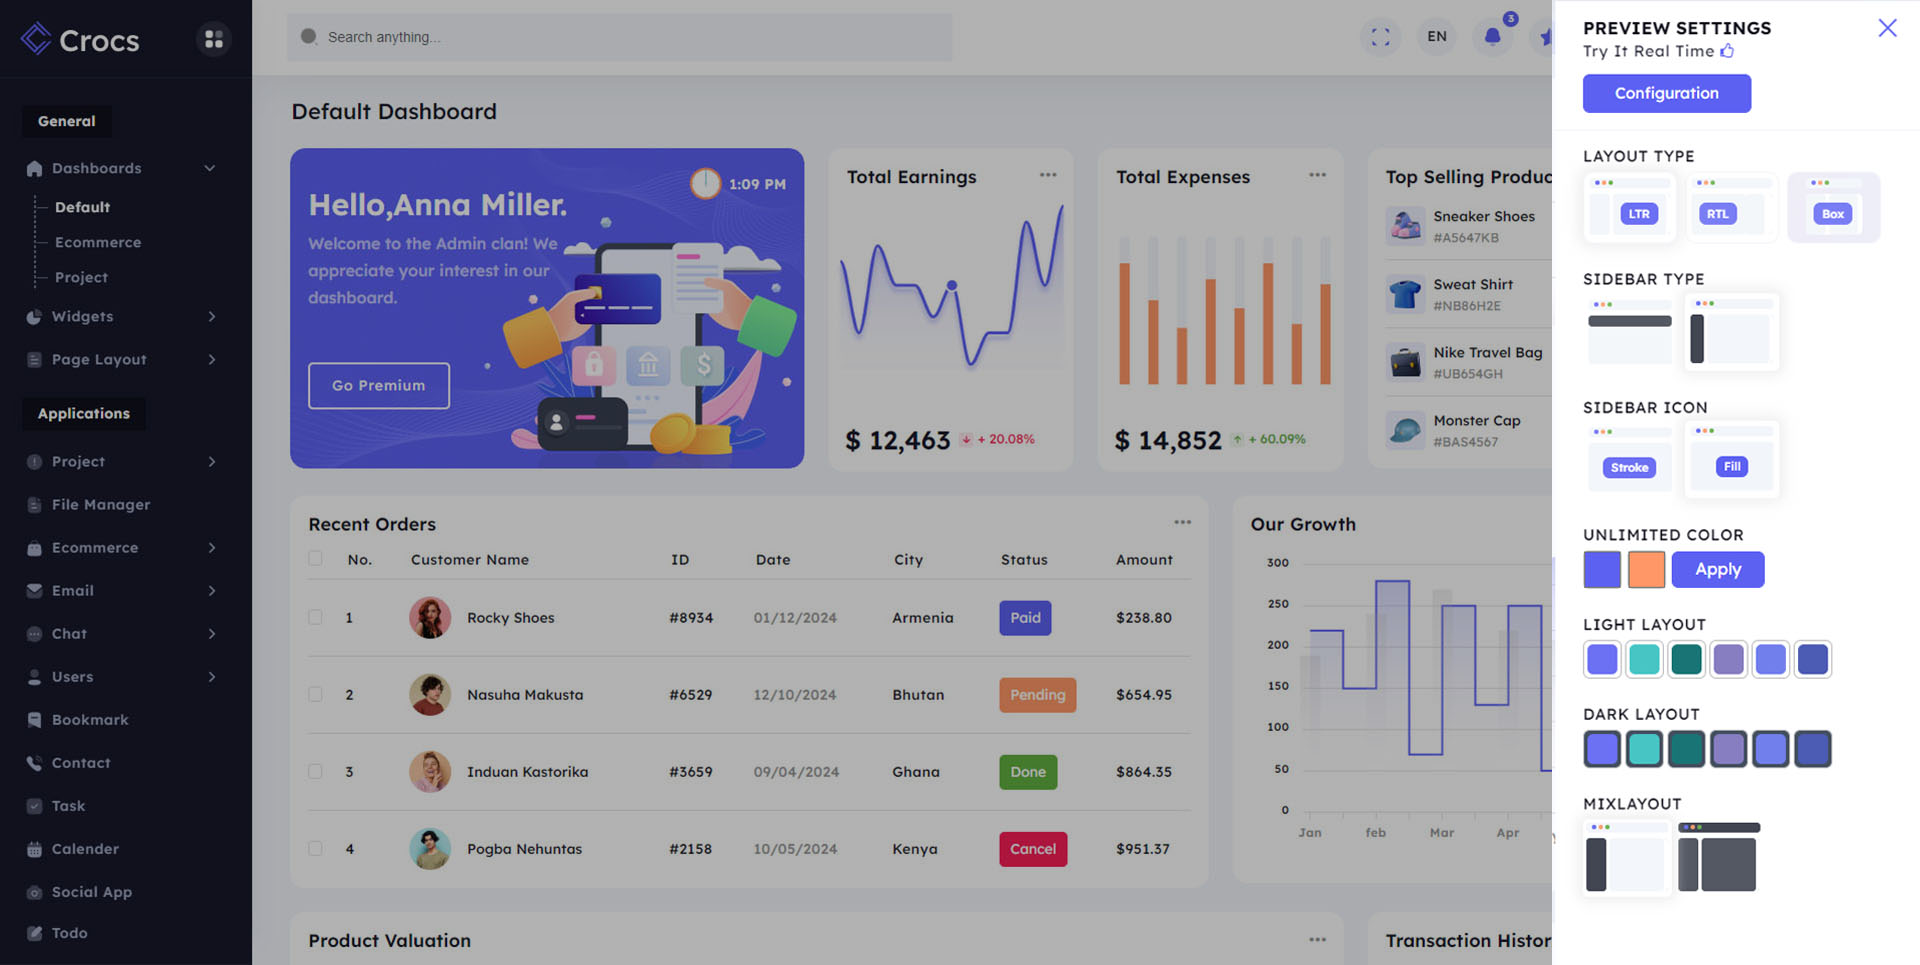Open the notifications bell icon

pos(1492,37)
